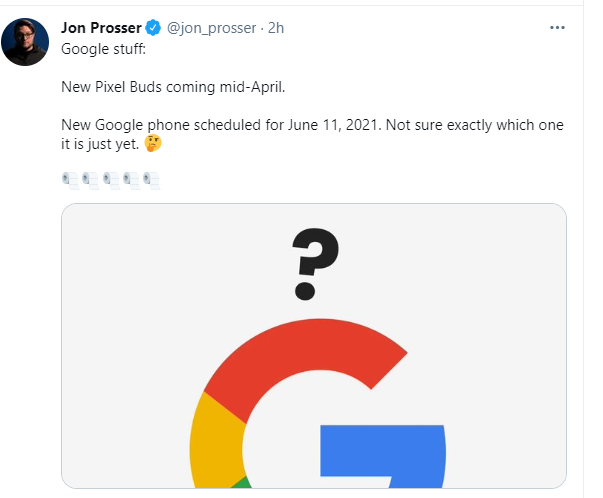Click the @jon_prosser handle
Viewport: 603px width, 498px height.
(210, 28)
